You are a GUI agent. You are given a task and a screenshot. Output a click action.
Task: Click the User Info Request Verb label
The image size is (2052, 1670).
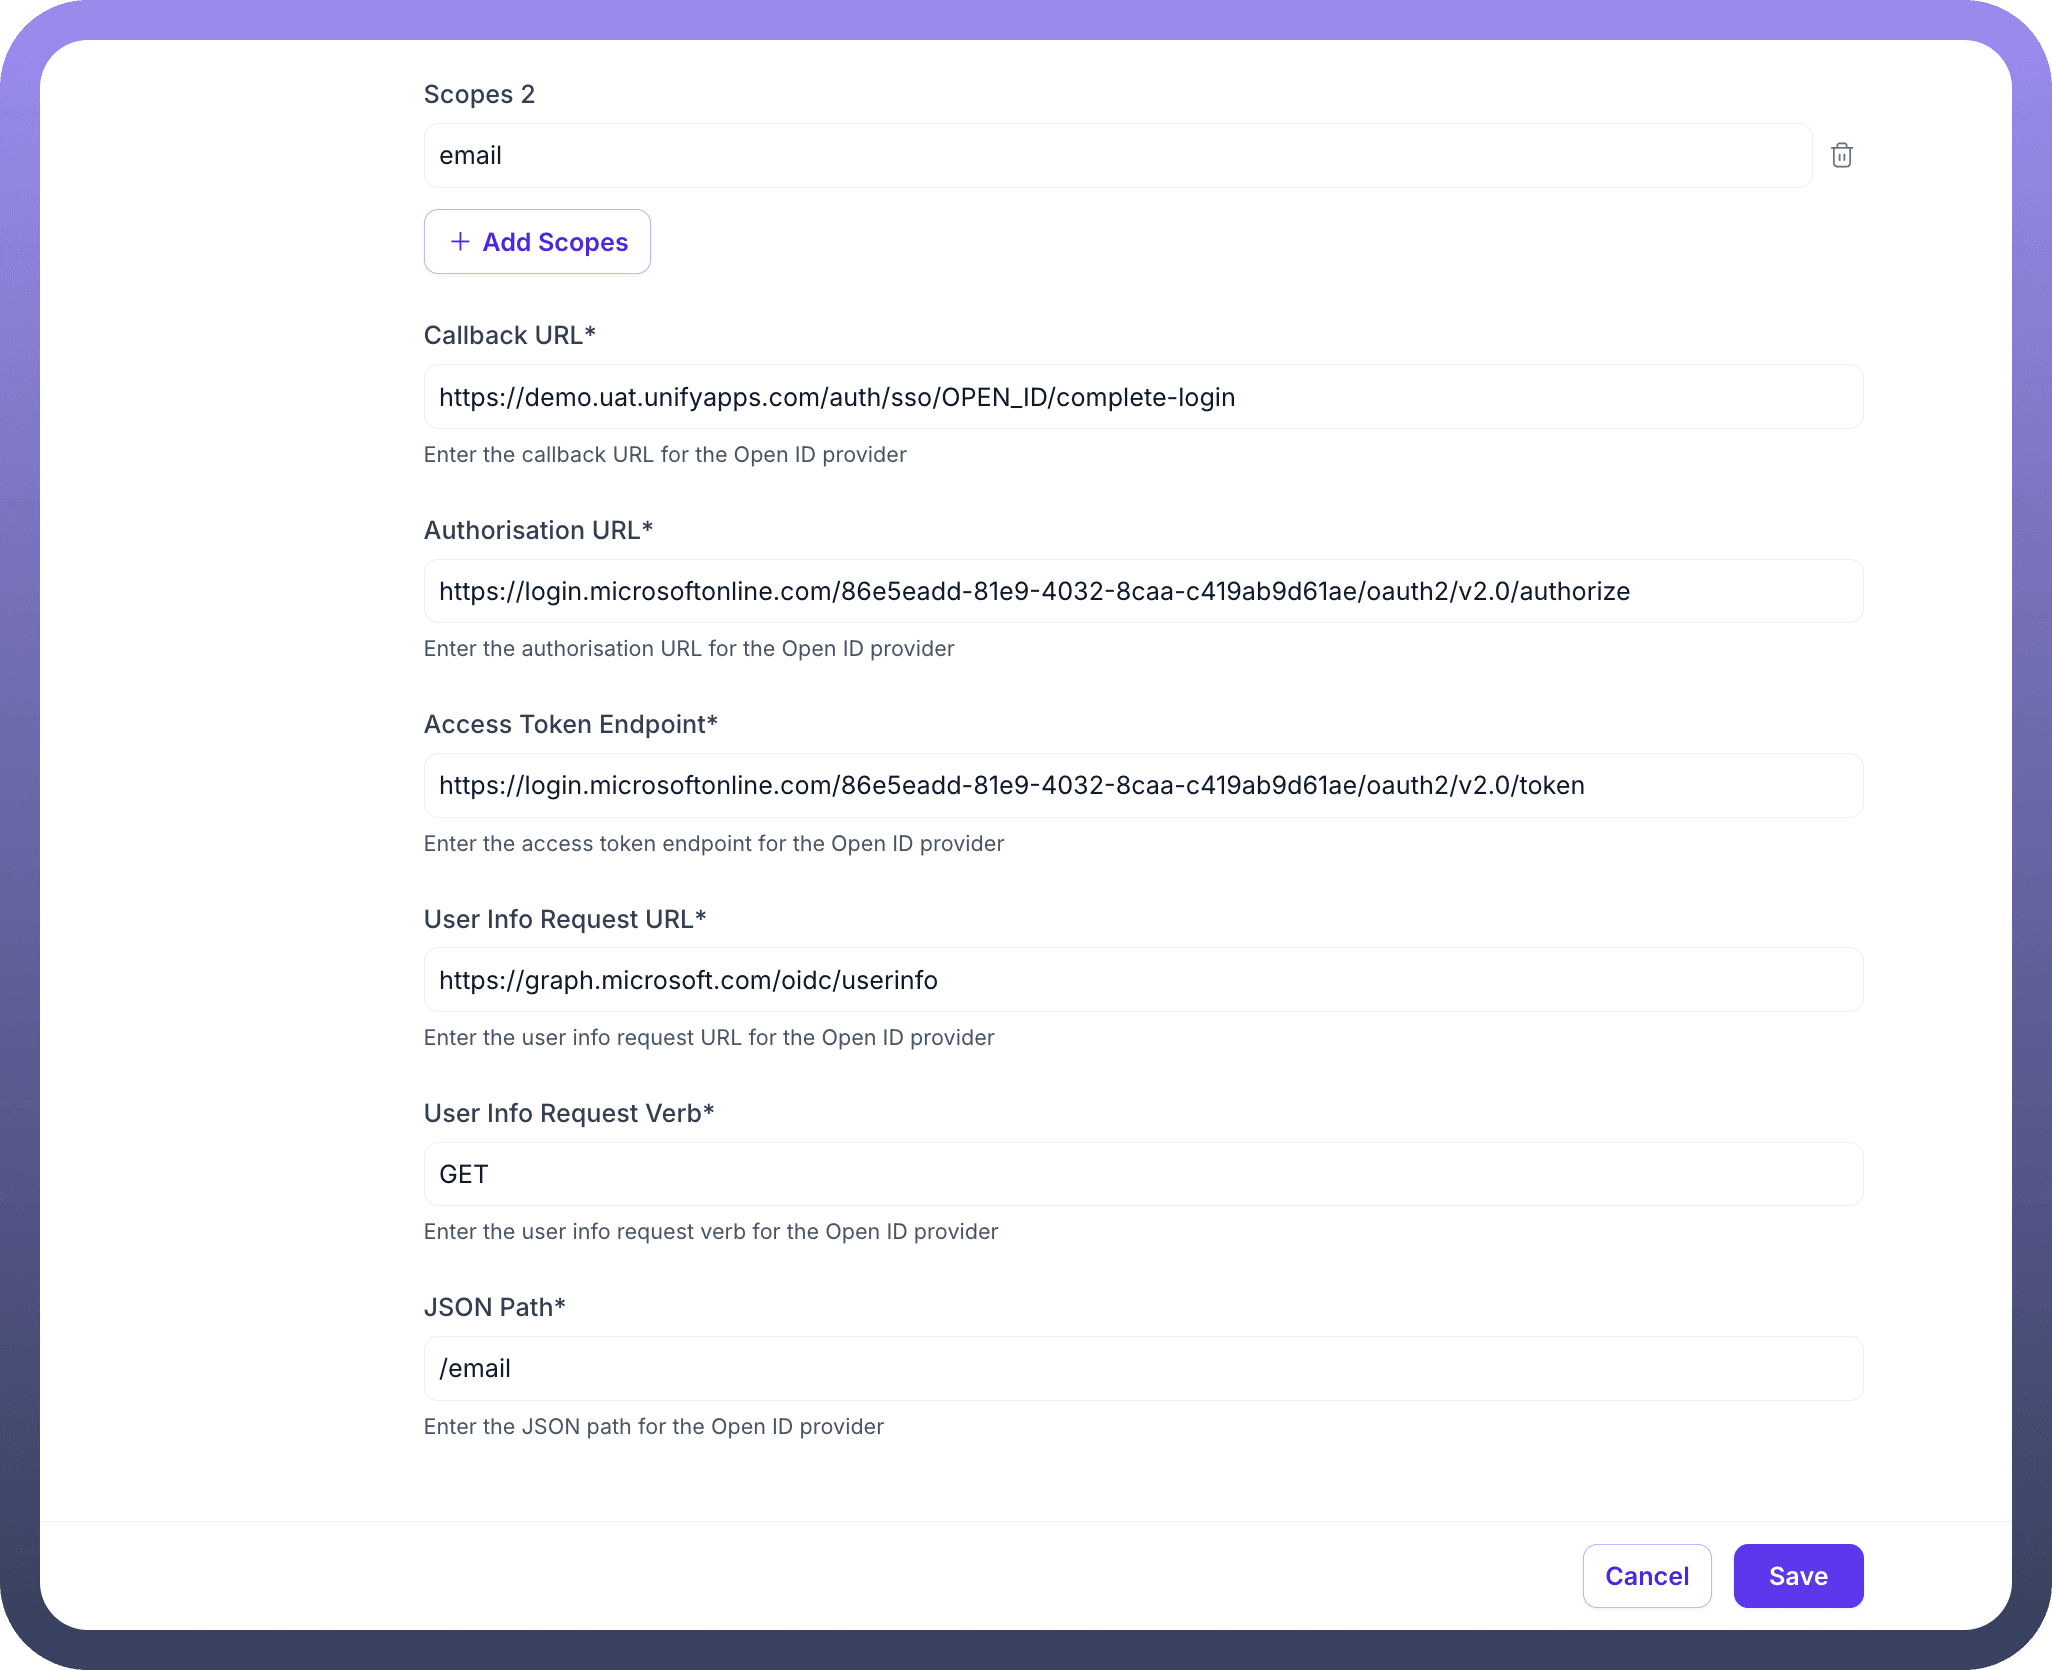[x=568, y=1113]
